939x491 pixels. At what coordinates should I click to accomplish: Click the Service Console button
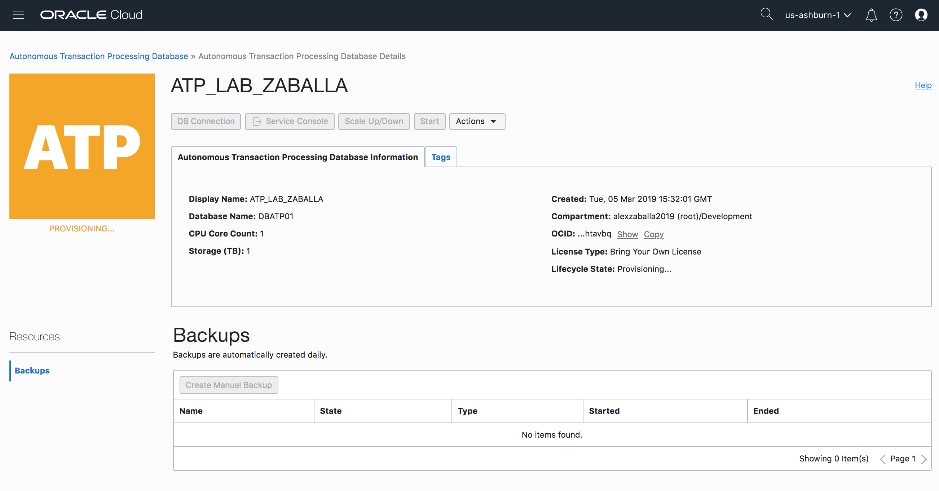coord(289,121)
